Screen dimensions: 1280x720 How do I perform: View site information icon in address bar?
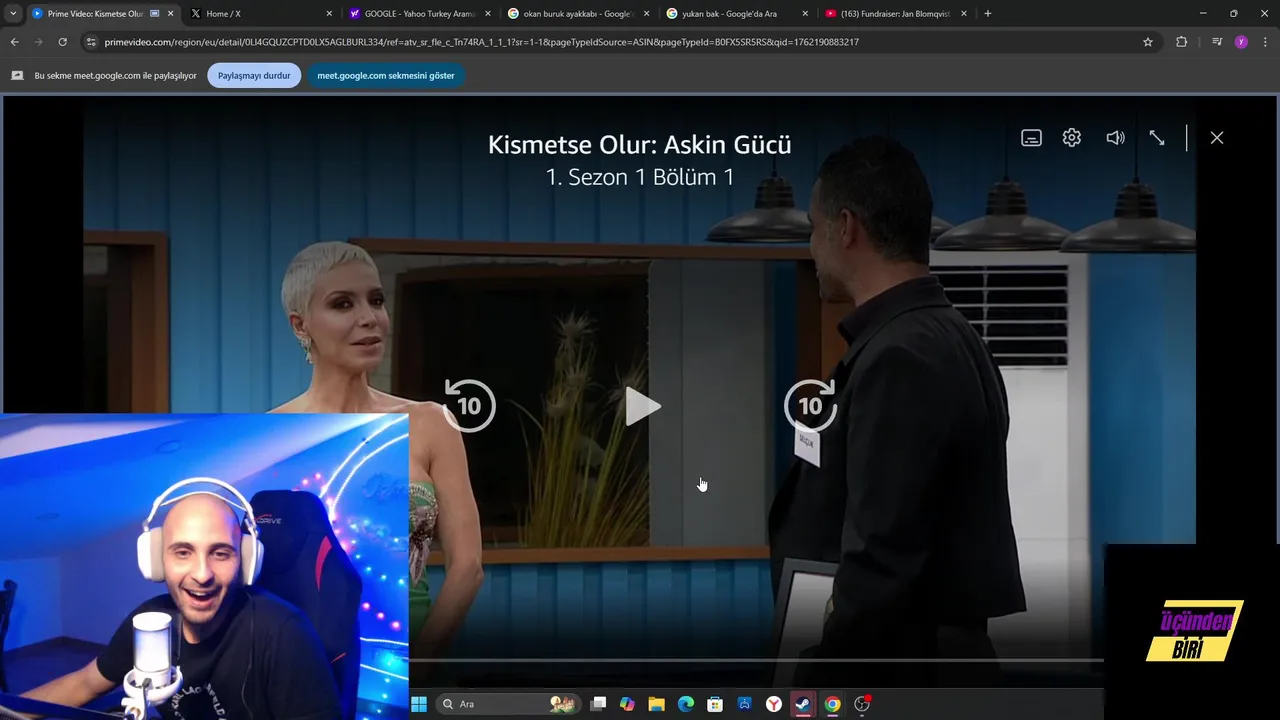91,42
